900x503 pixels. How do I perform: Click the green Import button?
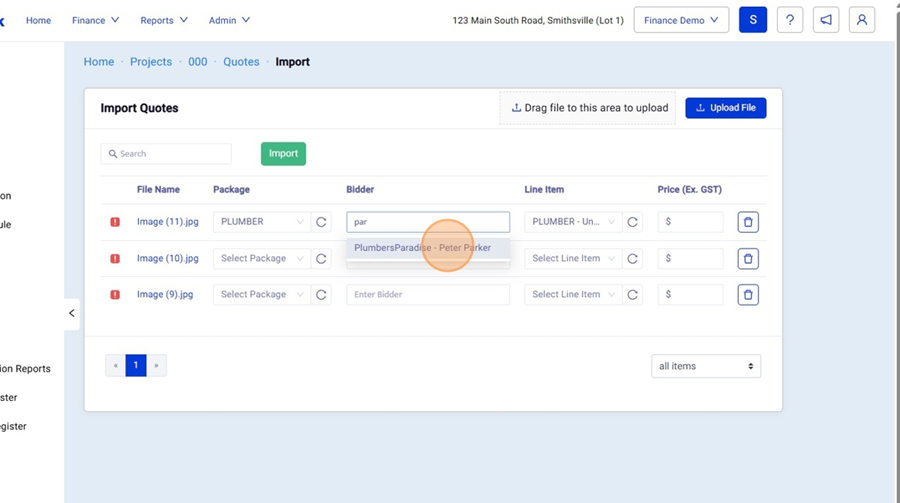tap(283, 154)
